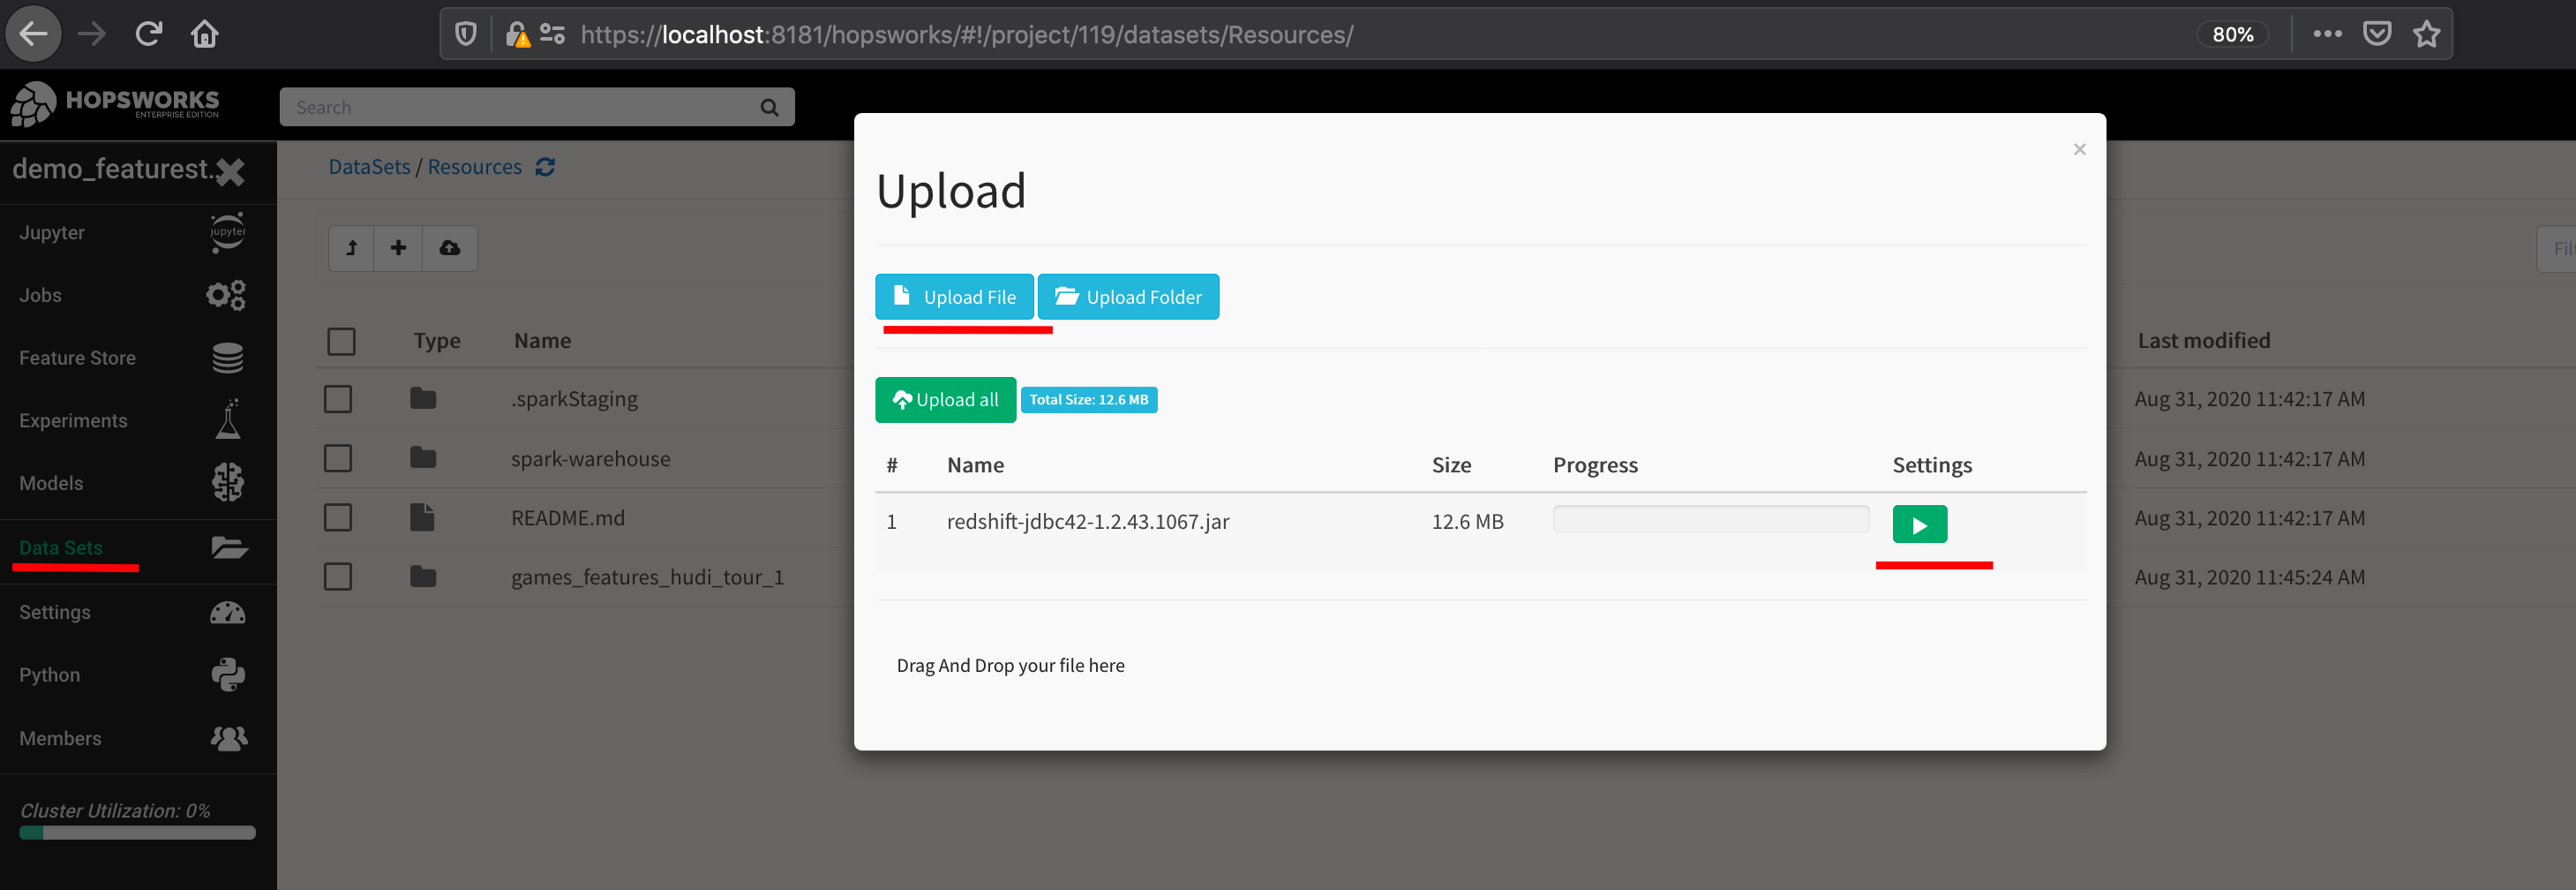Image resolution: width=2576 pixels, height=890 pixels.
Task: Click the browser address bar URL
Action: [966, 34]
